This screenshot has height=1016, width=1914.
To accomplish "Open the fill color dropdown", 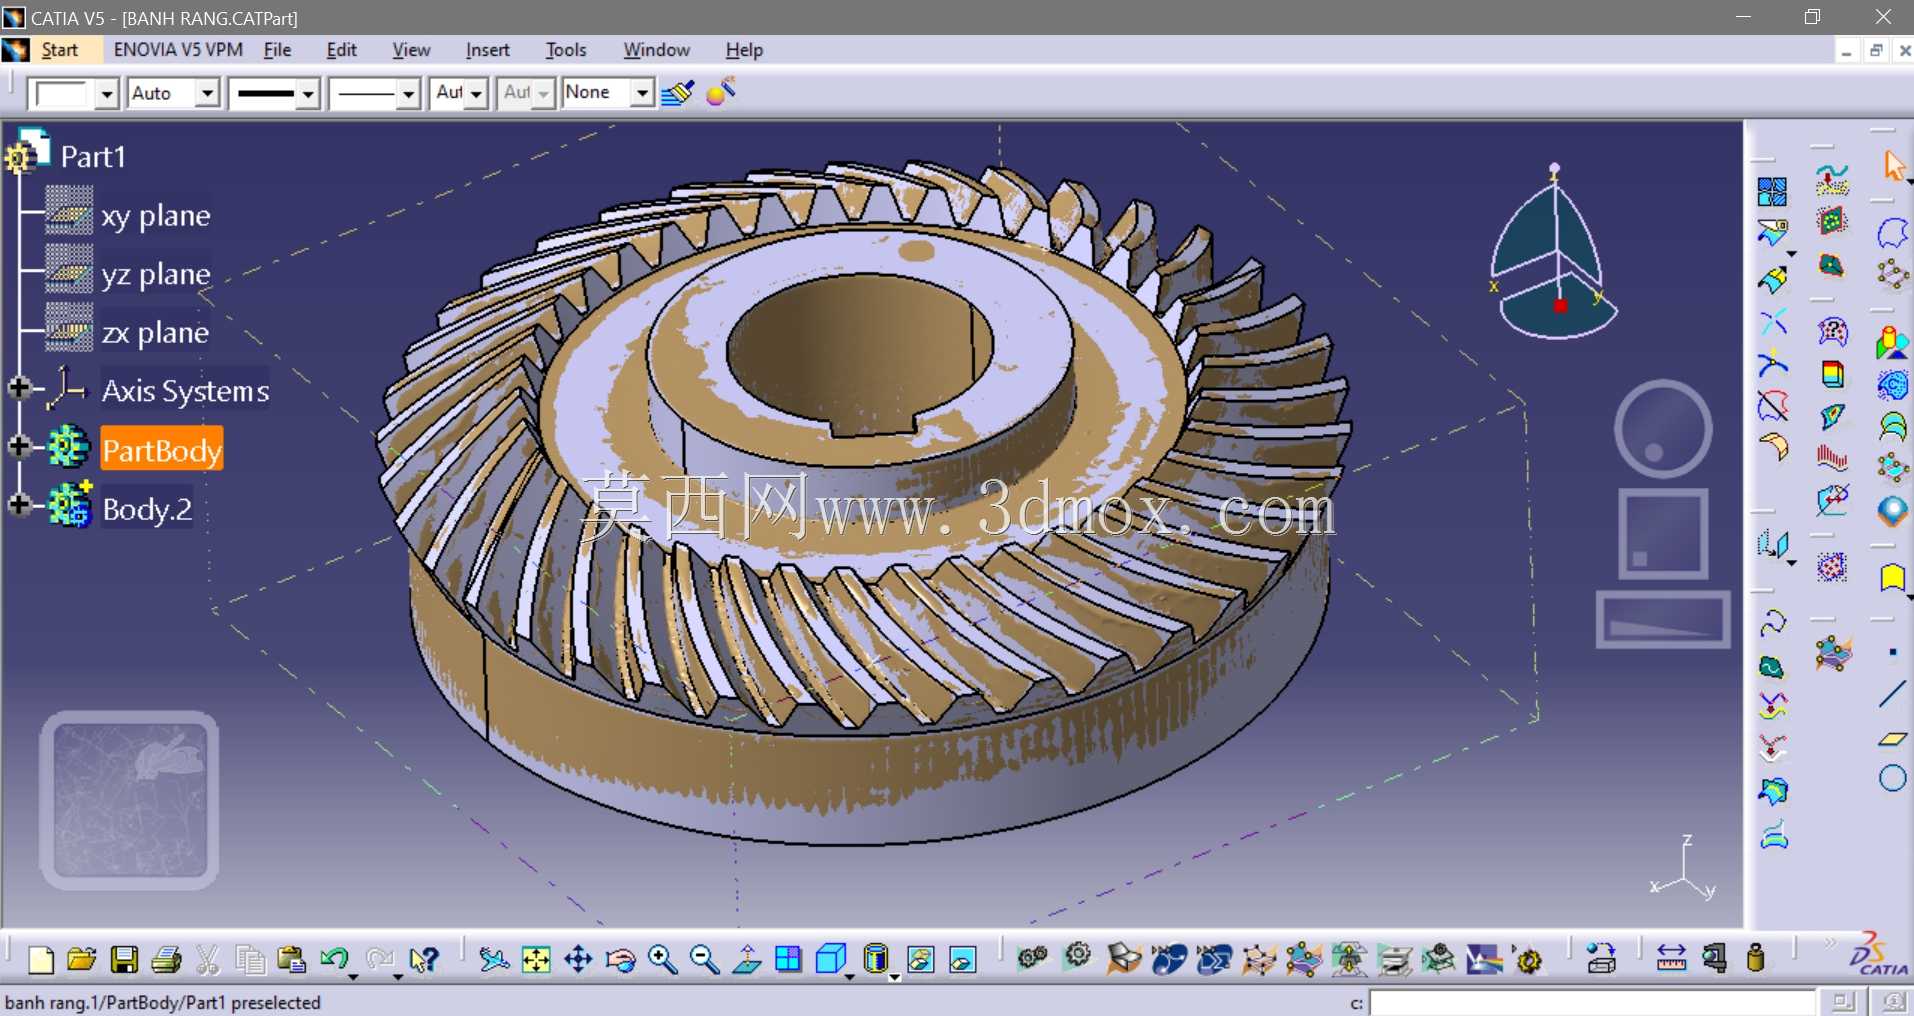I will pos(107,94).
